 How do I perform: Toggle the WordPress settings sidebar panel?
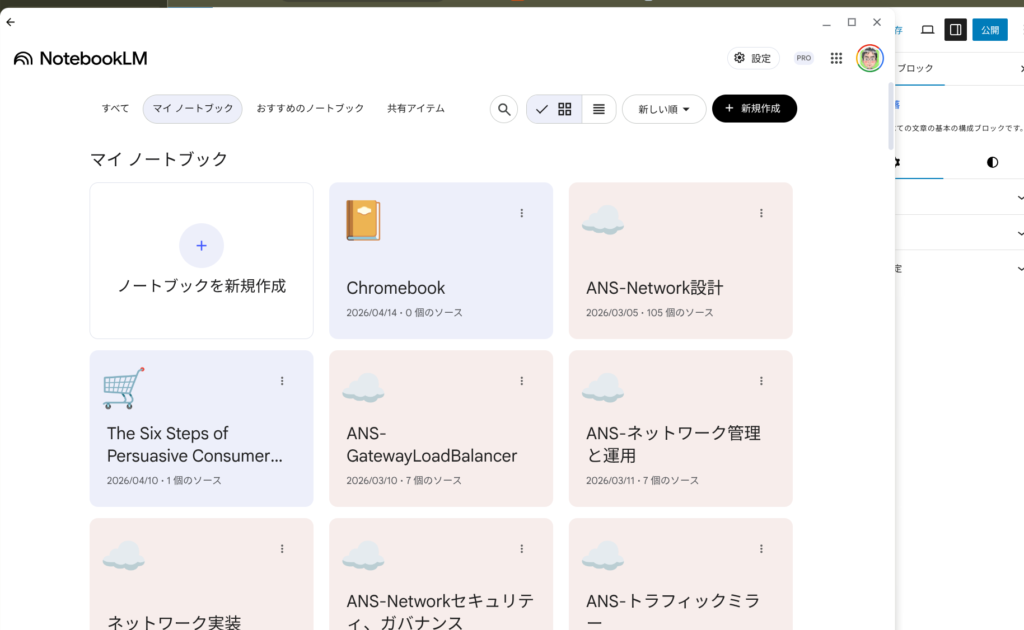[x=955, y=30]
